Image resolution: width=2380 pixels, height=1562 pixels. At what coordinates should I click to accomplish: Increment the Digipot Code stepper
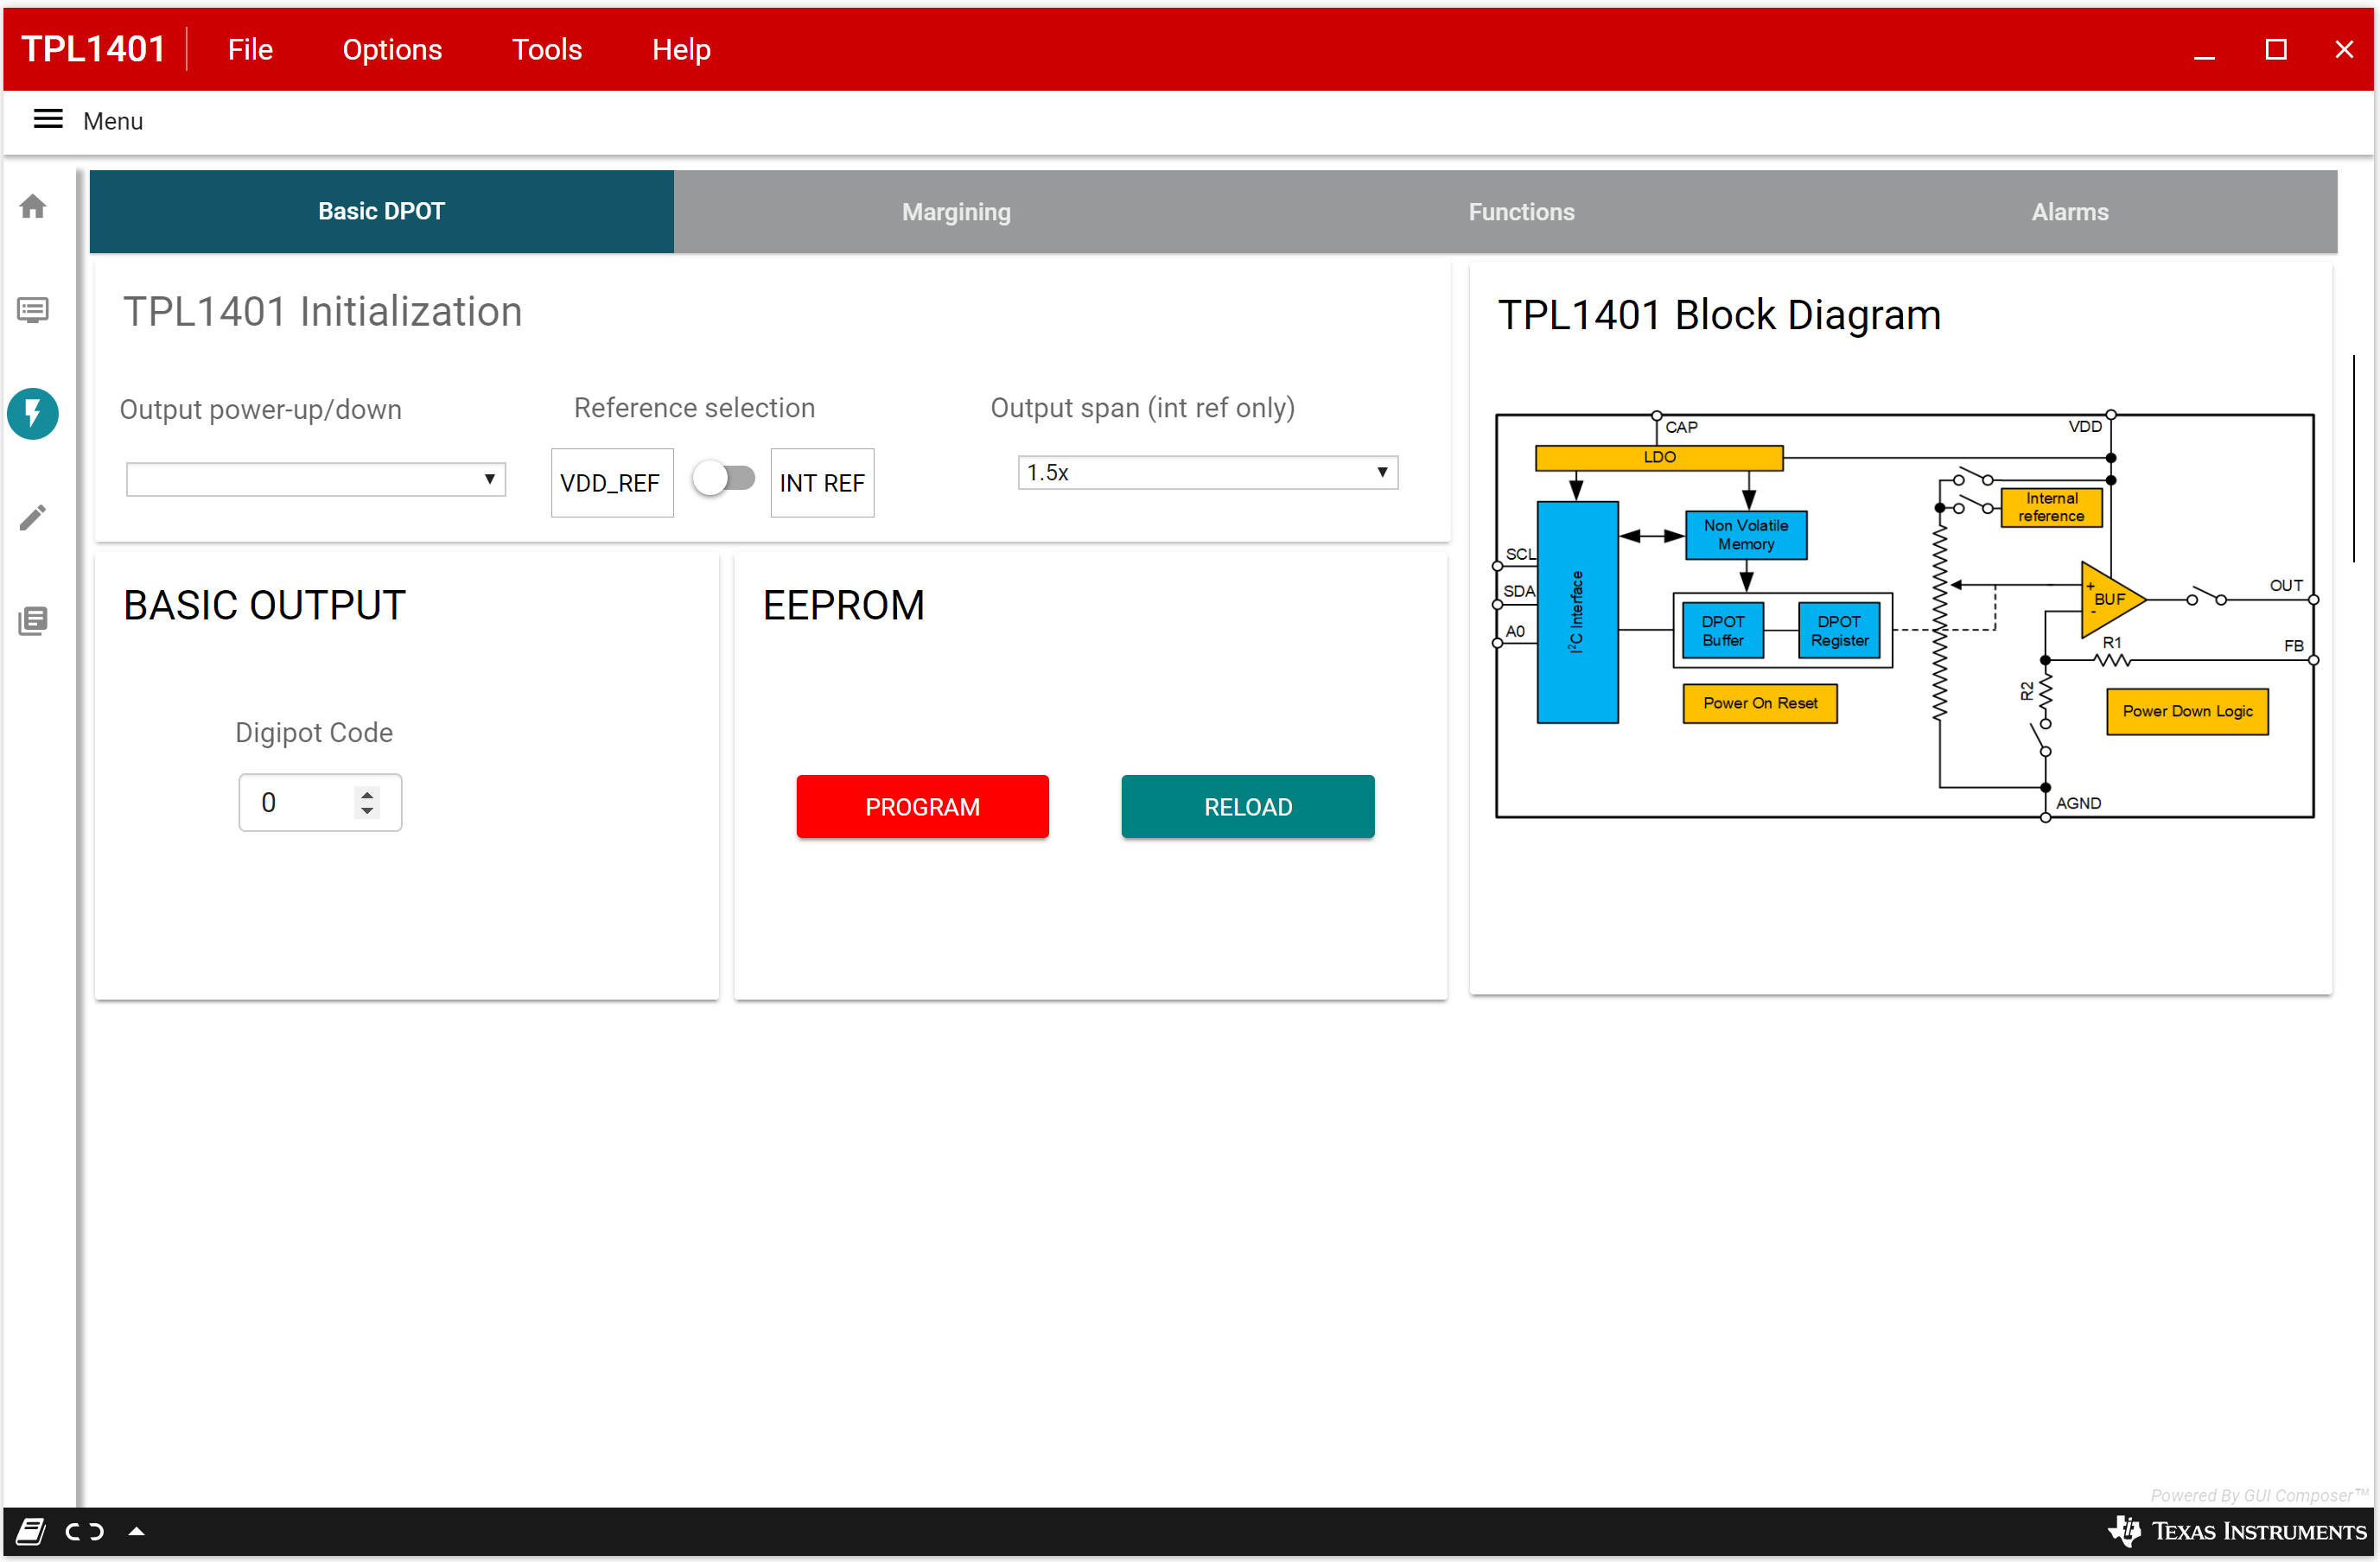click(367, 794)
